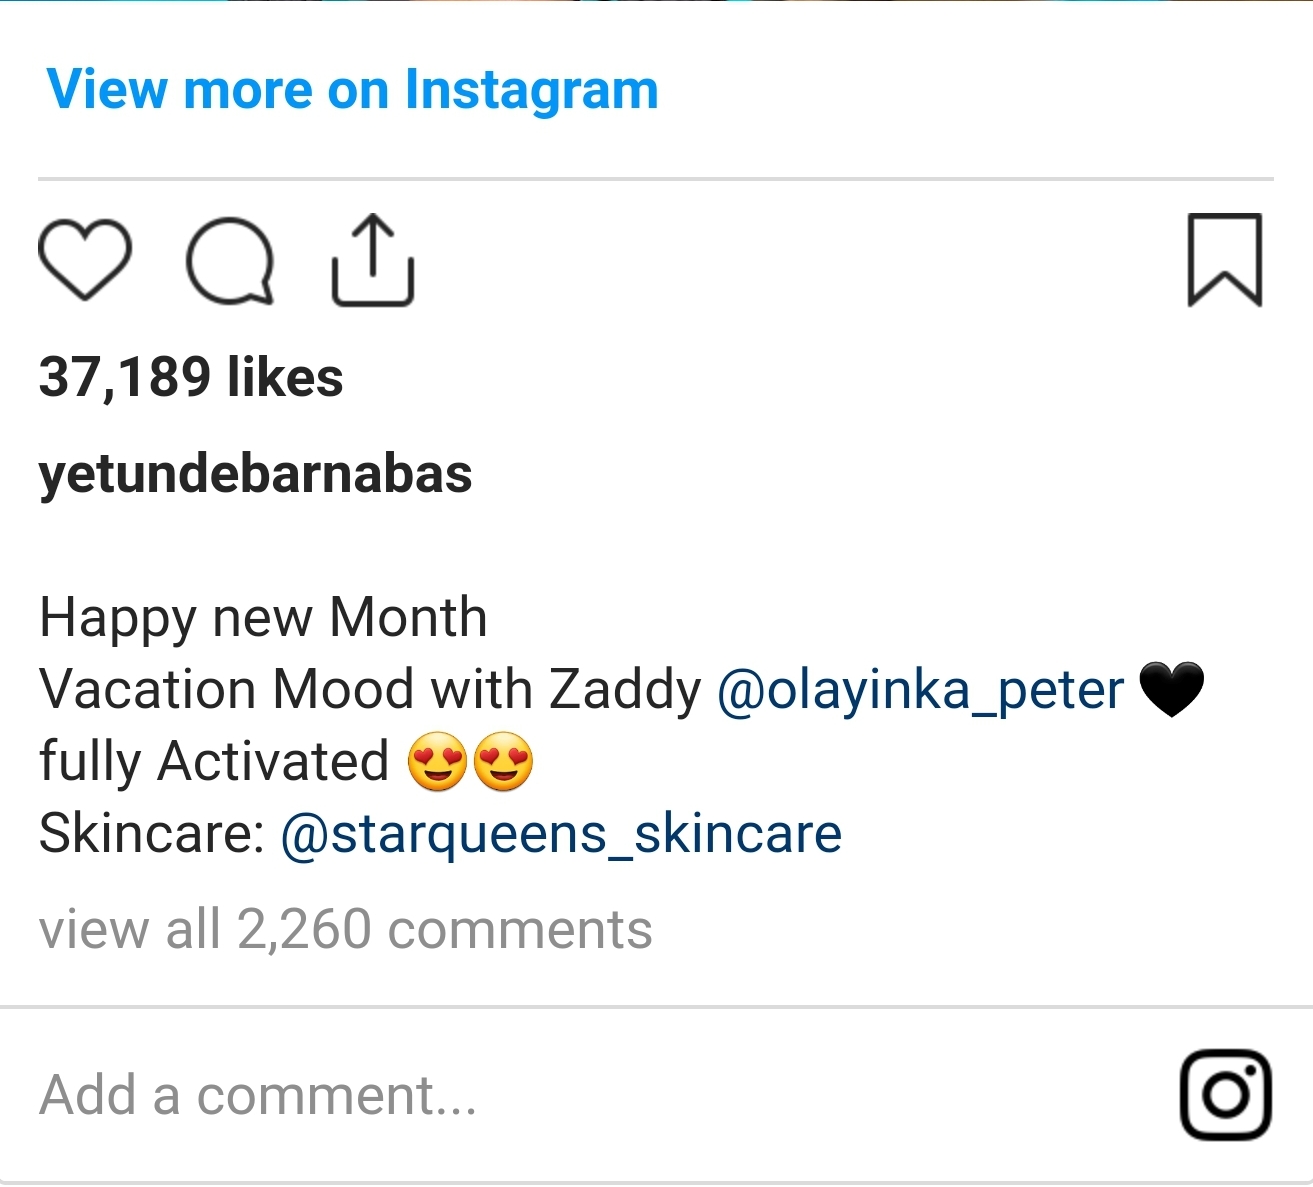Screen dimensions: 1313x1187
Task: Open the View more on Instagram link
Action: [352, 89]
